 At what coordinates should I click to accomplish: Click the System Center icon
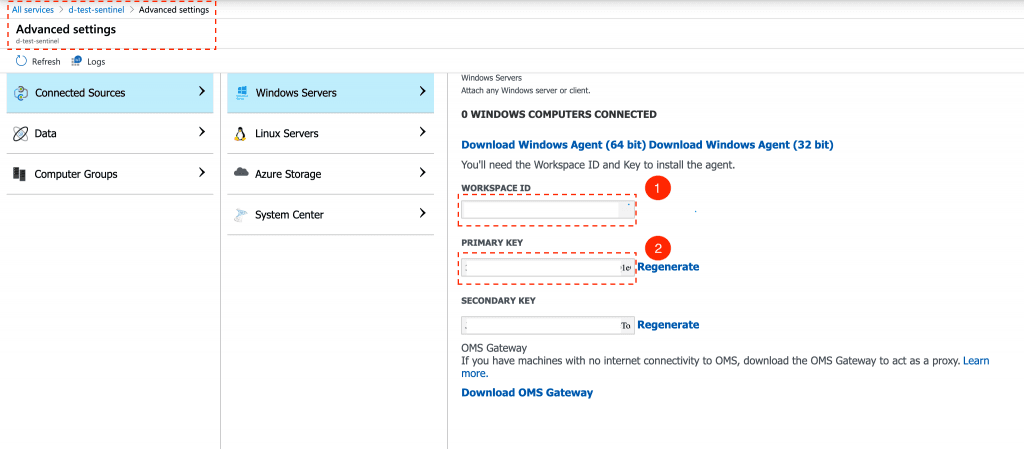click(241, 214)
